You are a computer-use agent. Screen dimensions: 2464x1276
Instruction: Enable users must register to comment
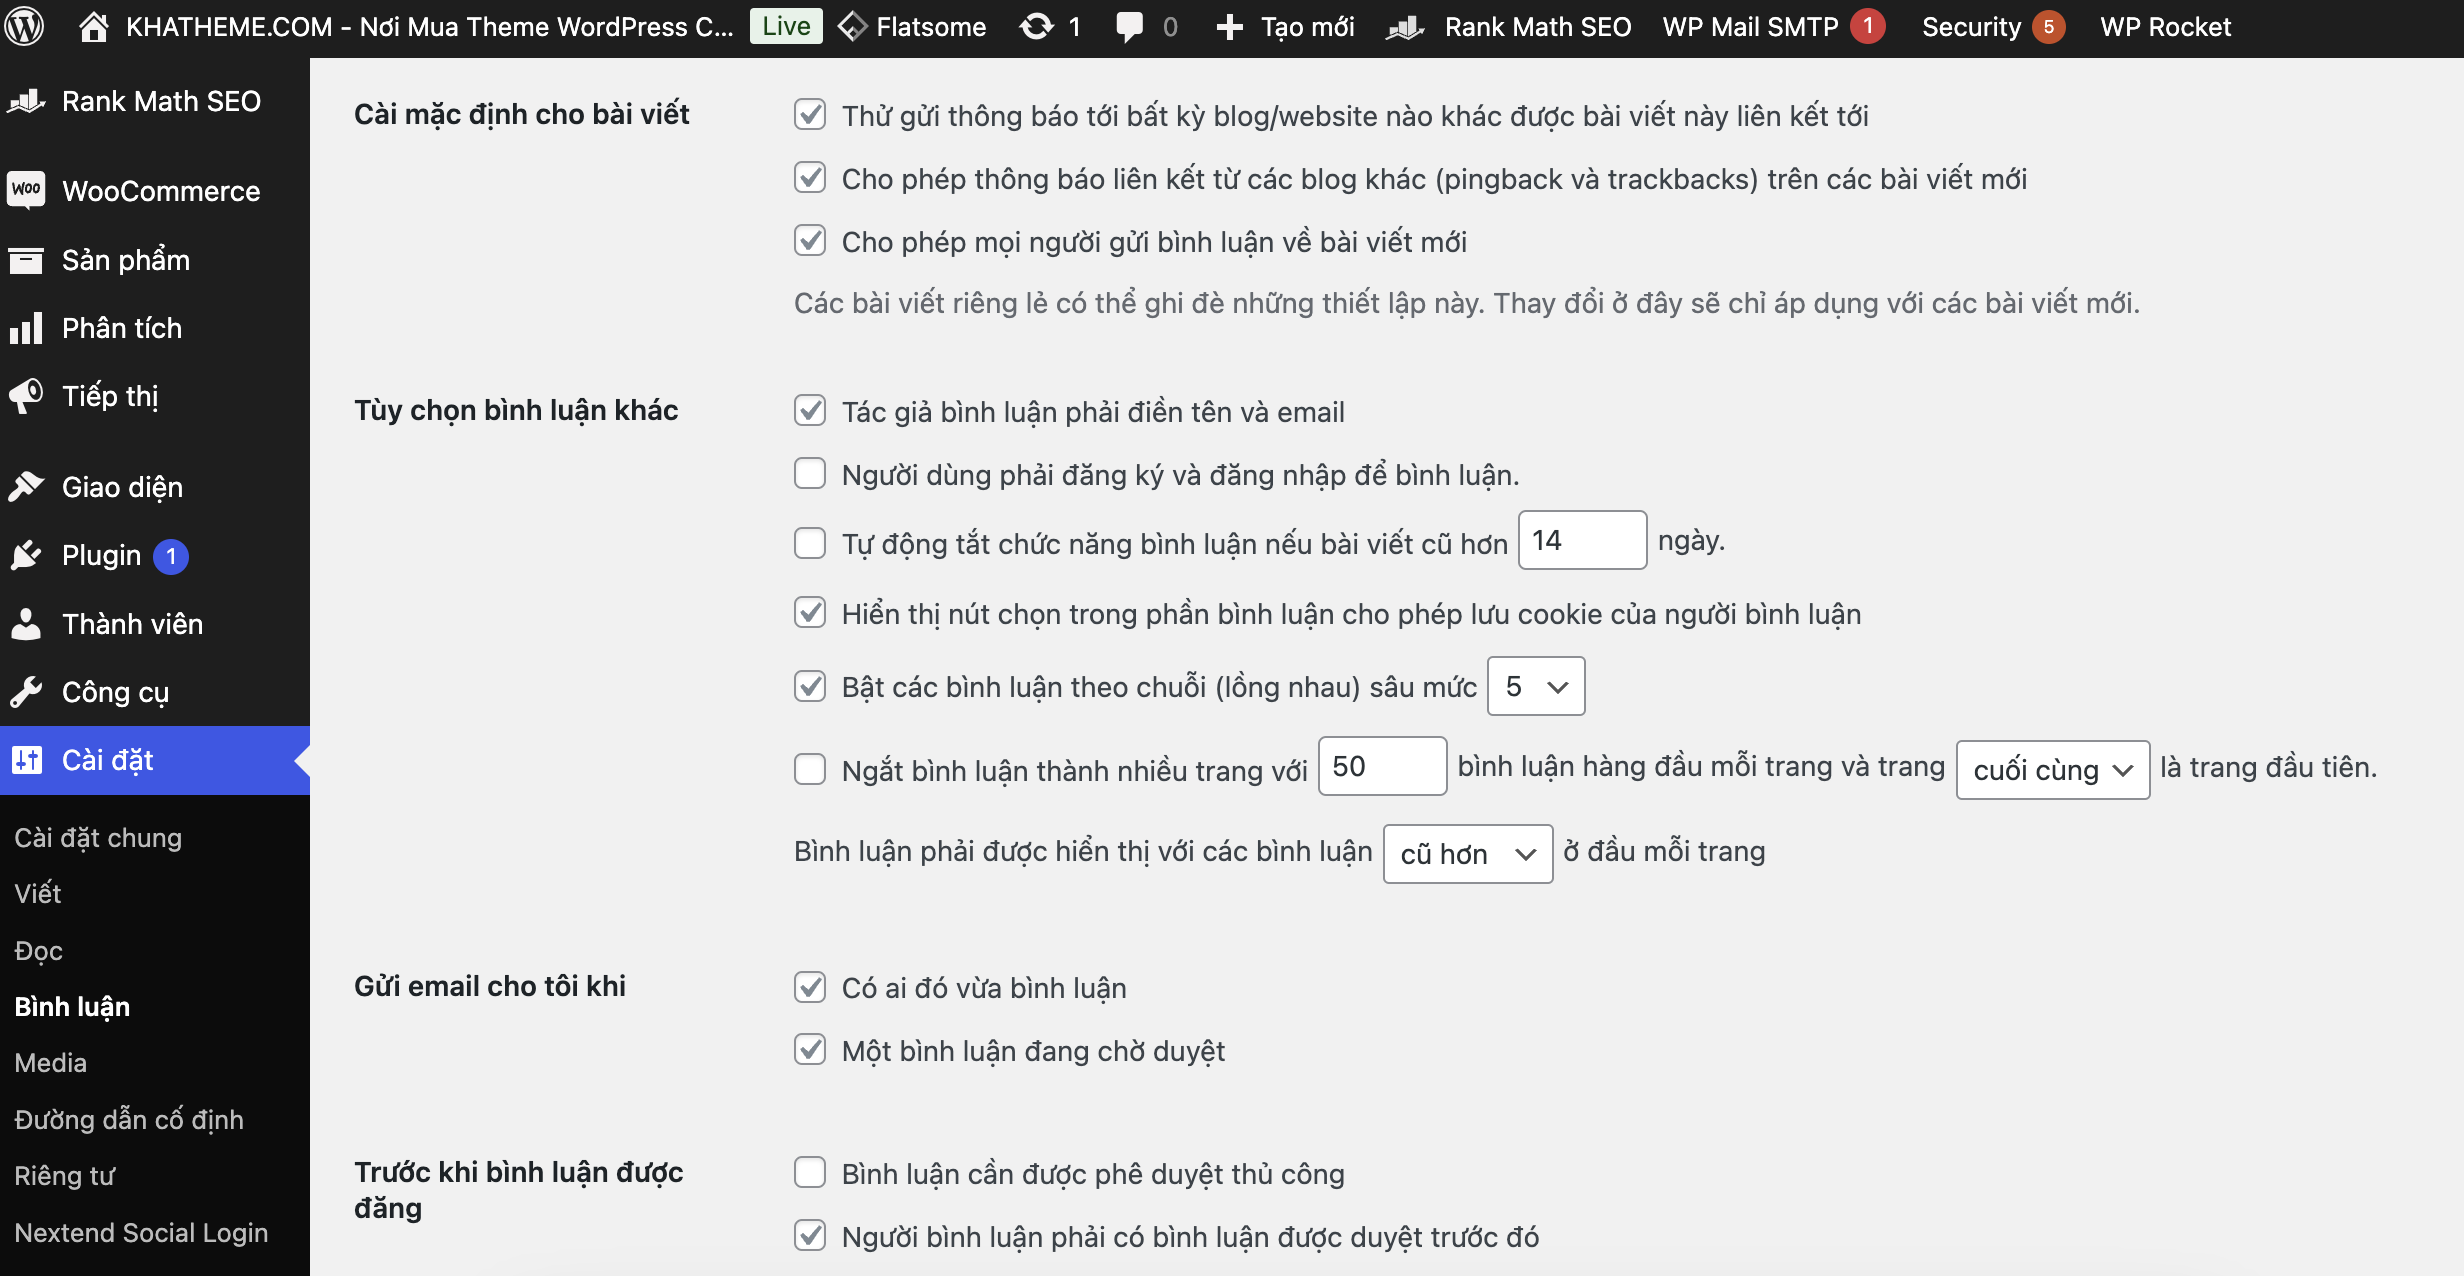click(810, 474)
